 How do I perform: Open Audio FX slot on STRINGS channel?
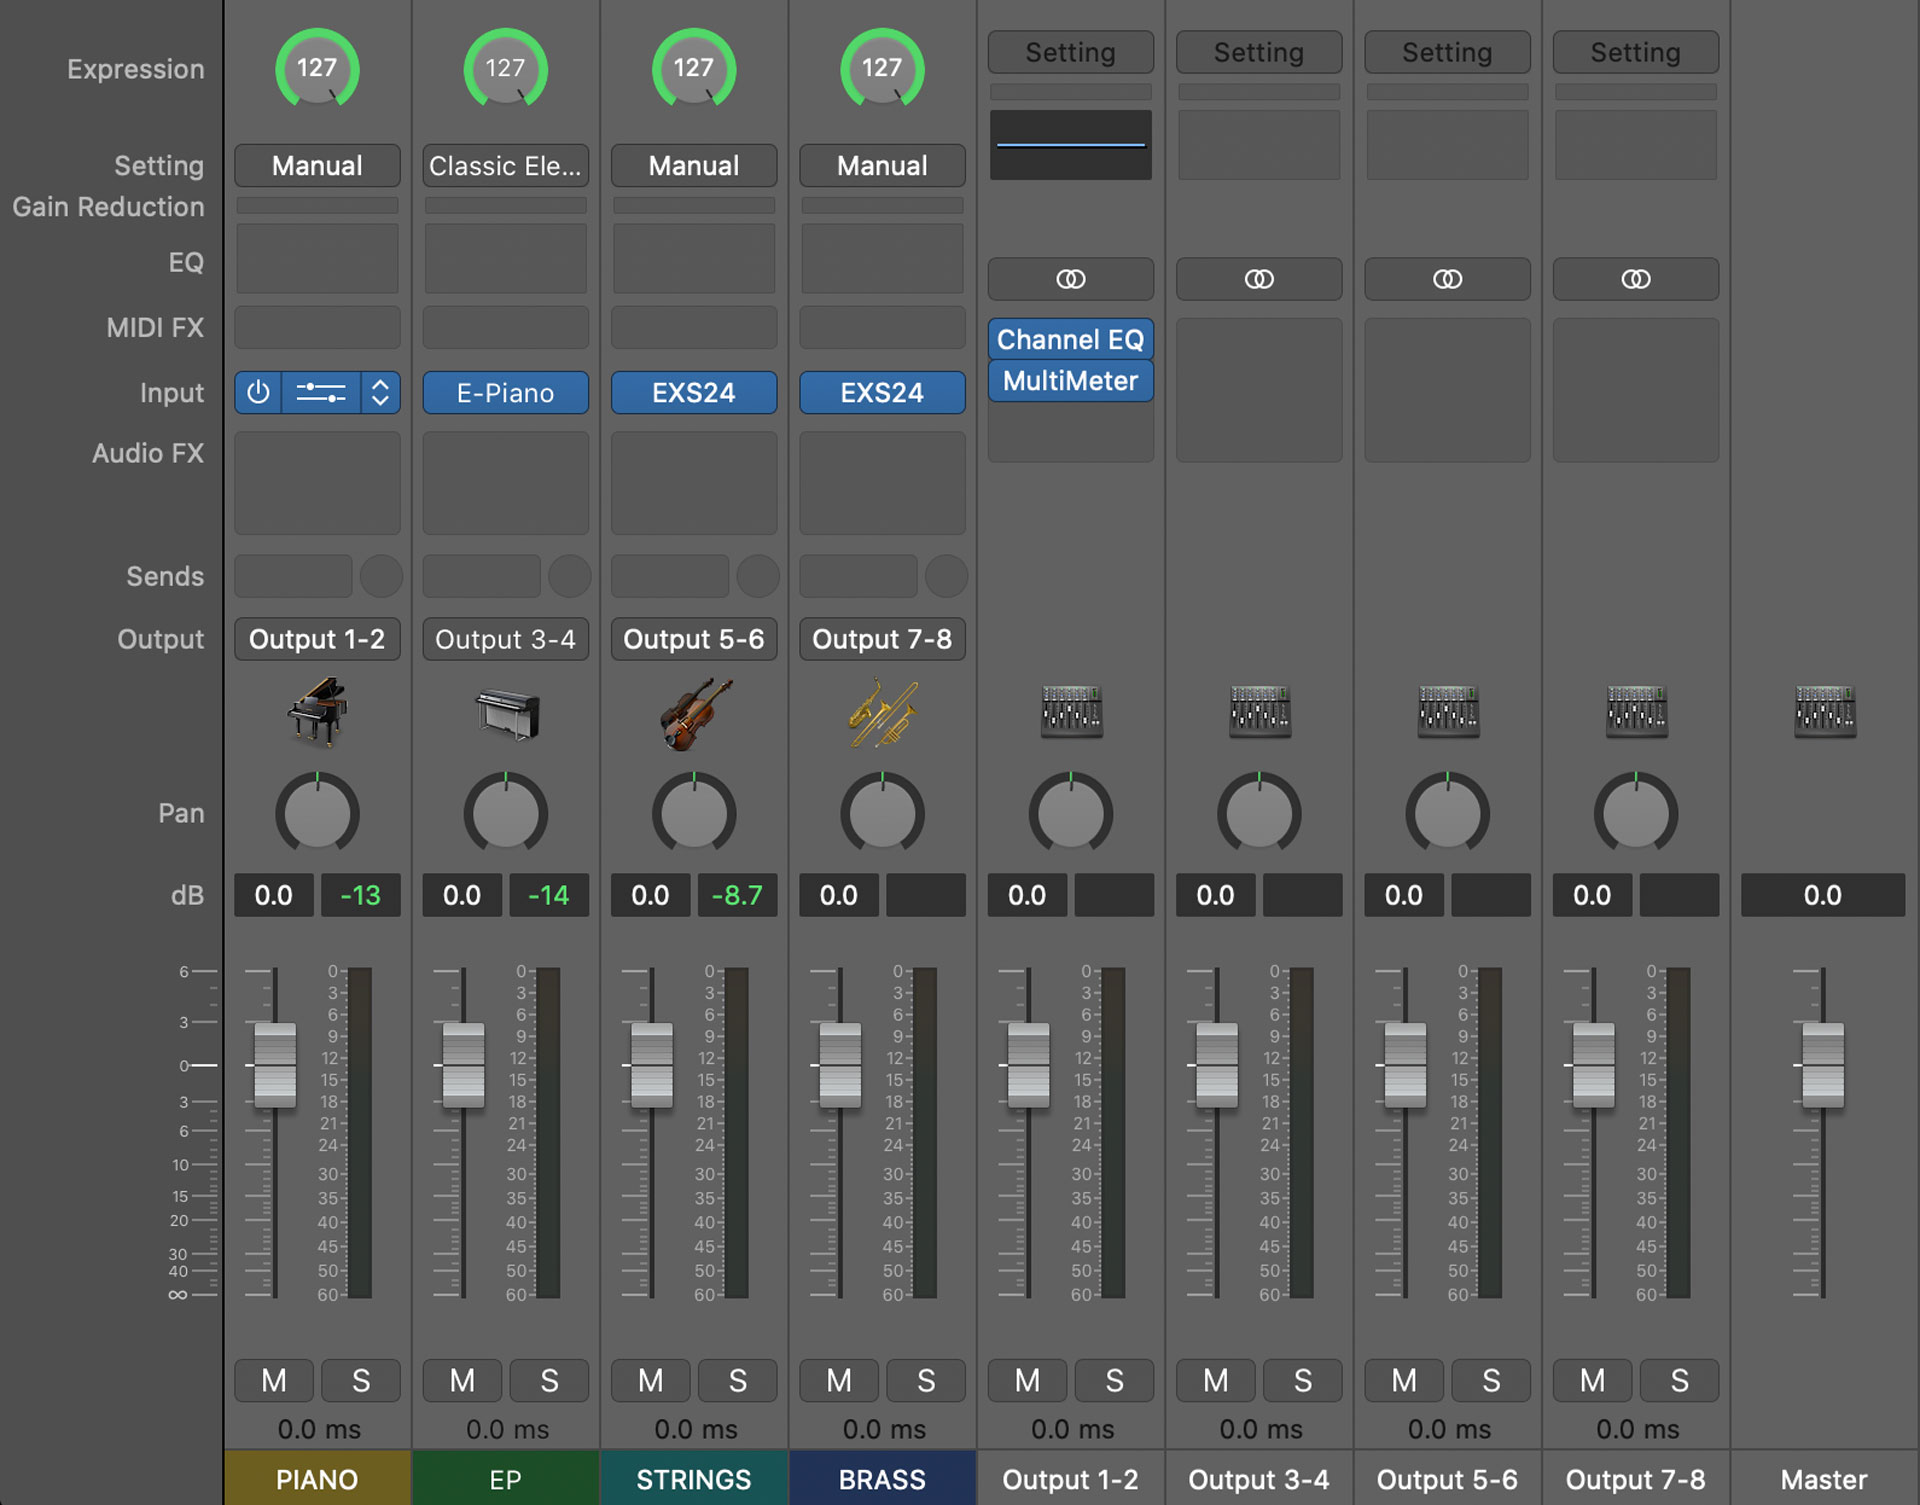tap(694, 452)
